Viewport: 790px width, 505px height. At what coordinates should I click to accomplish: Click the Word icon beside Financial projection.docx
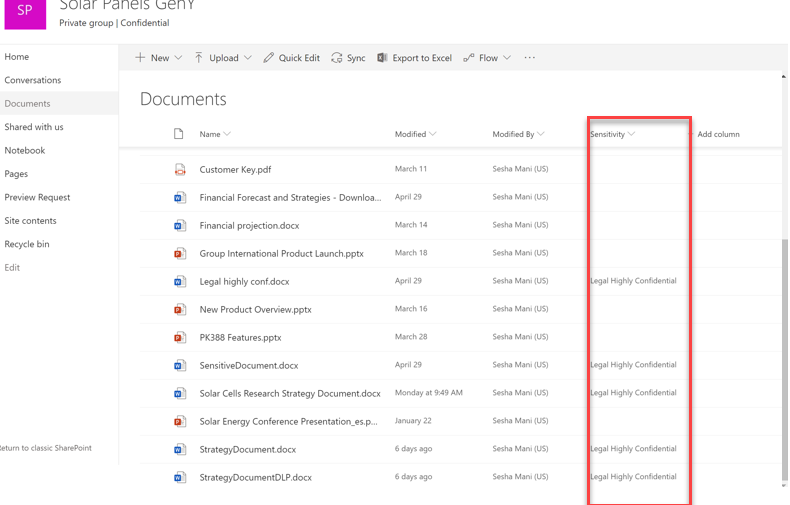click(180, 226)
